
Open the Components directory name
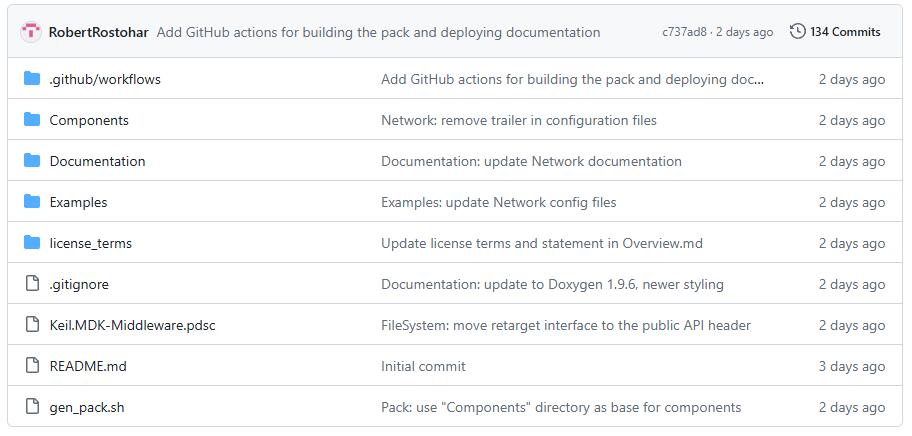pyautogui.click(x=89, y=120)
